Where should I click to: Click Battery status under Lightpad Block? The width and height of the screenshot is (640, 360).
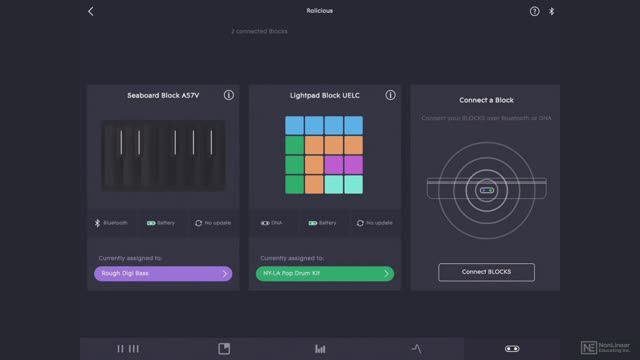[x=322, y=223]
